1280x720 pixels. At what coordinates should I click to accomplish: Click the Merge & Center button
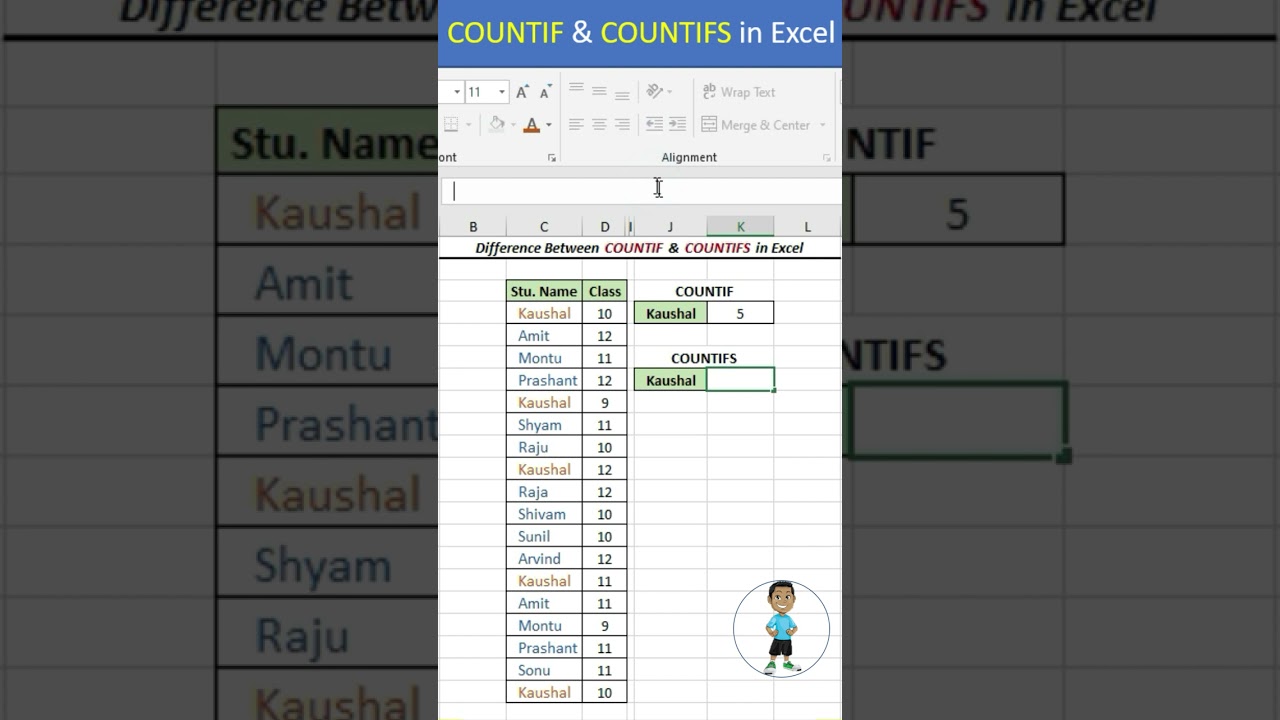[x=757, y=125]
